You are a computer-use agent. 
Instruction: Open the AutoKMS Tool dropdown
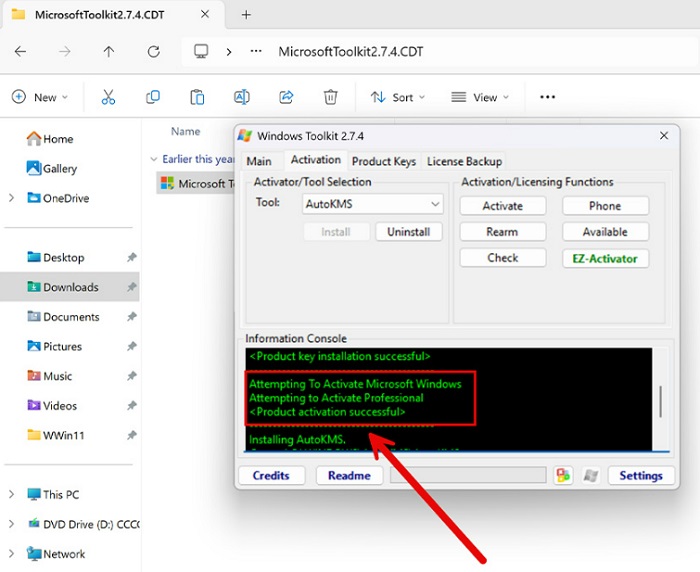[x=373, y=204]
